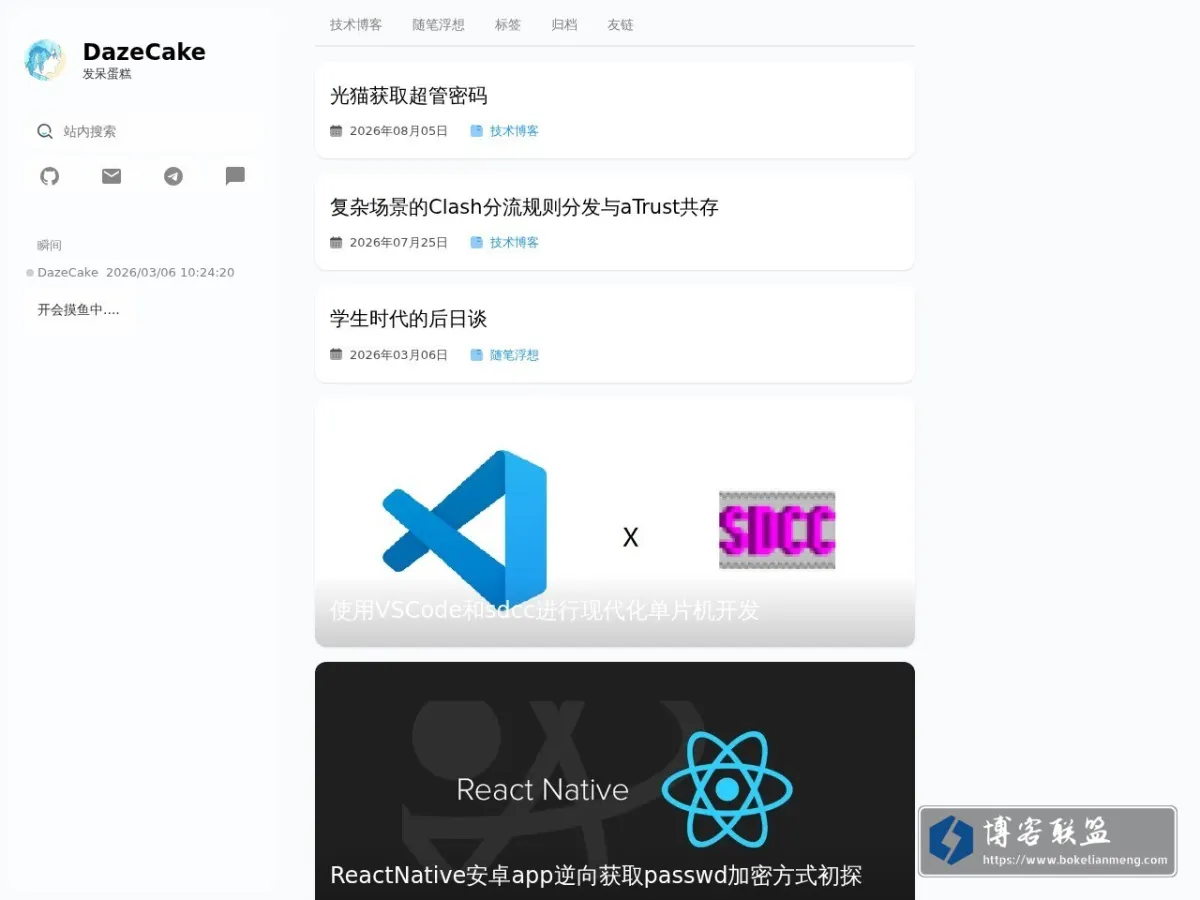Image resolution: width=1200 pixels, height=900 pixels.
Task: Open the article 学生时代的后日谈
Action: coord(409,319)
